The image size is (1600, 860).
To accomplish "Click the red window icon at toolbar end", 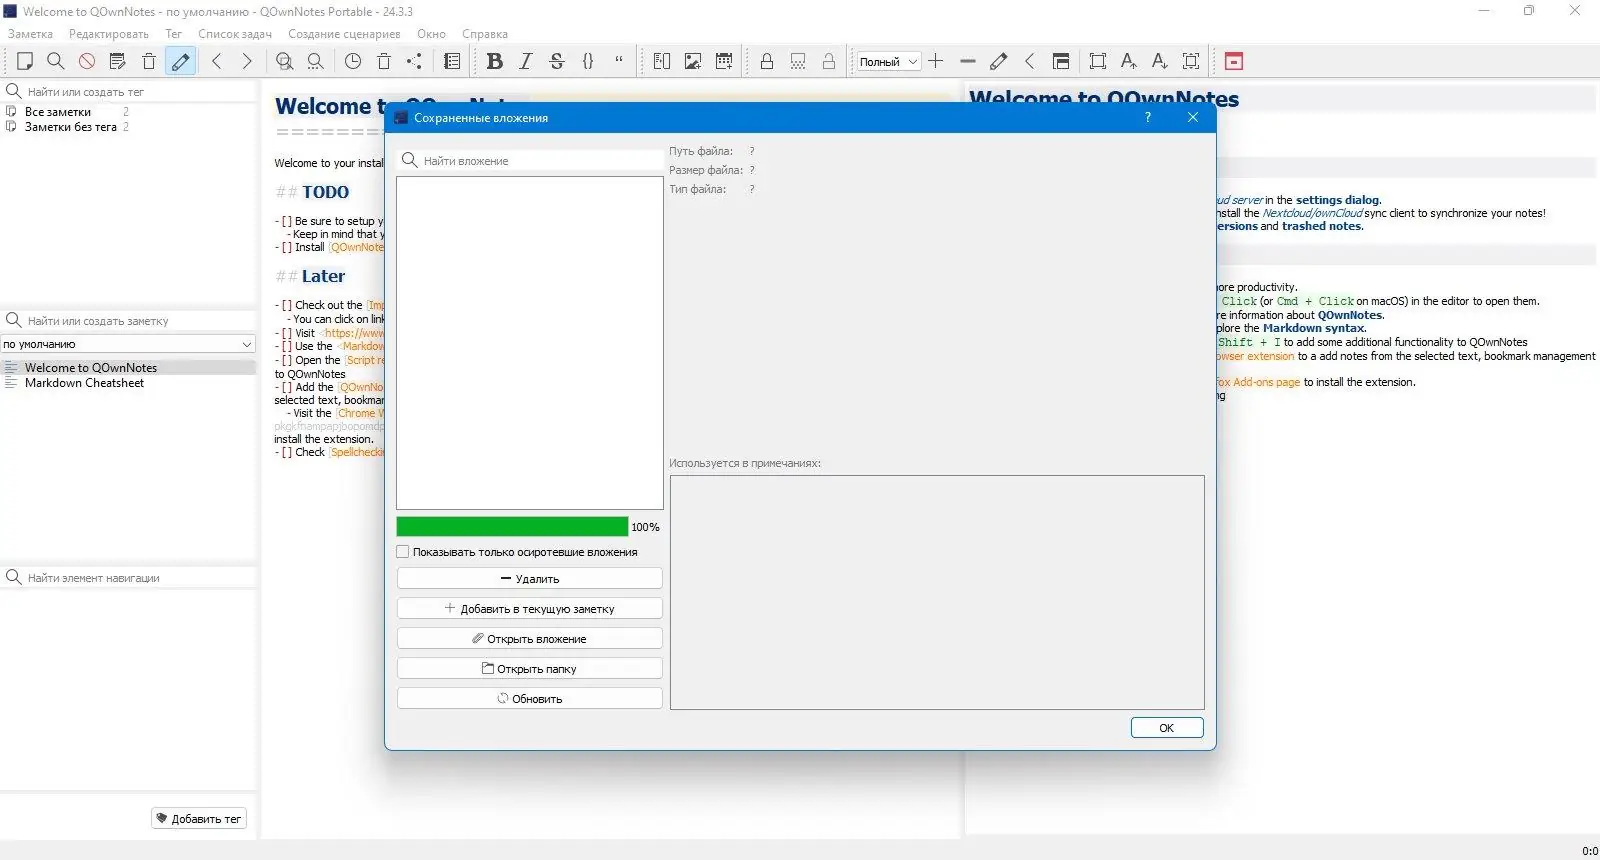I will [1234, 61].
